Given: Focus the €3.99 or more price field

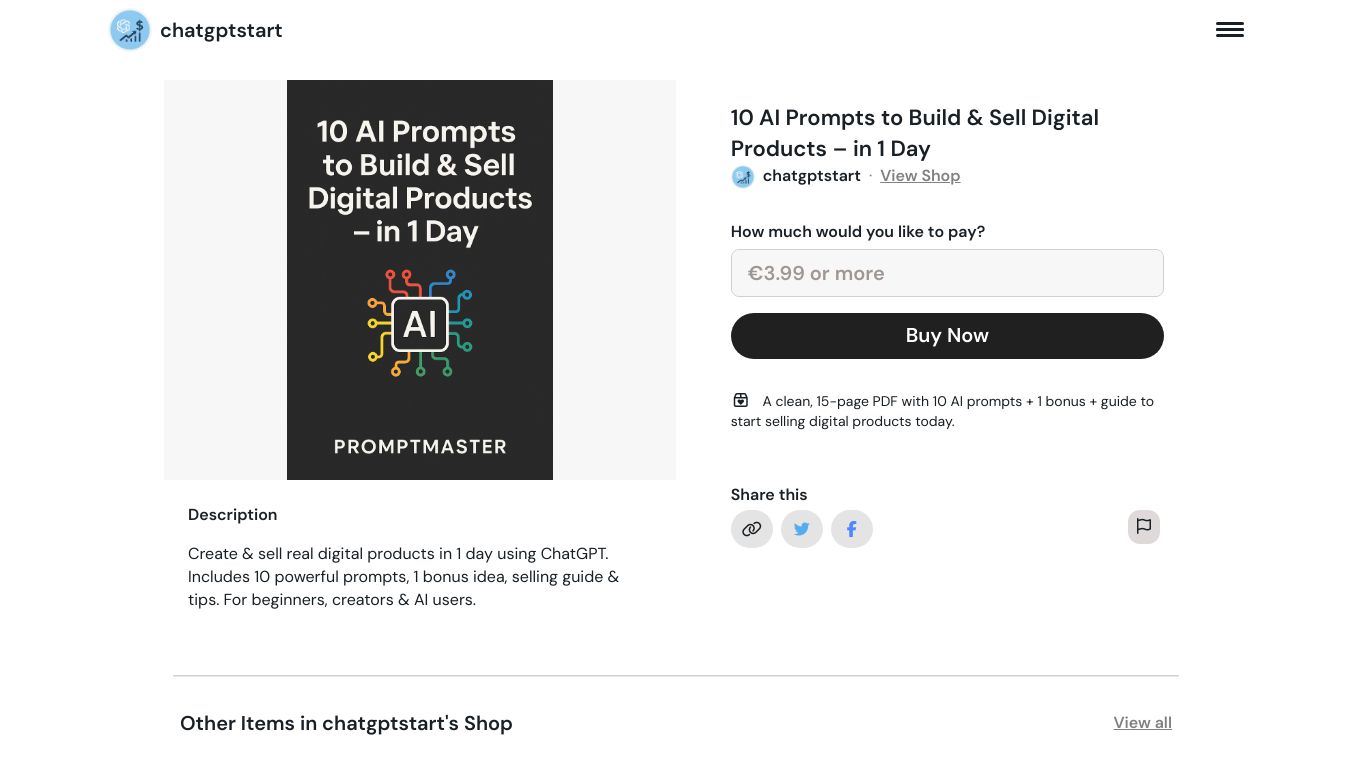Looking at the screenshot, I should (x=947, y=273).
